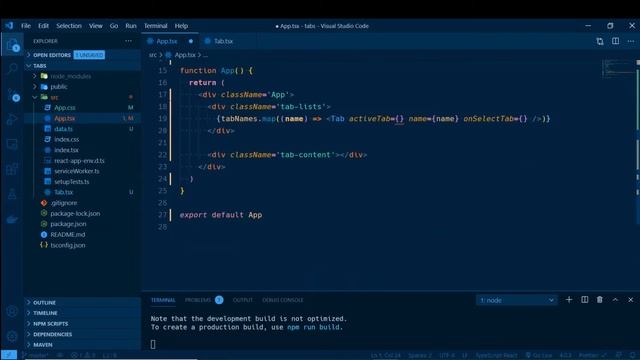Screen dimensions: 640x360
Task: Collapse the TABS project folder section
Action: coord(40,66)
